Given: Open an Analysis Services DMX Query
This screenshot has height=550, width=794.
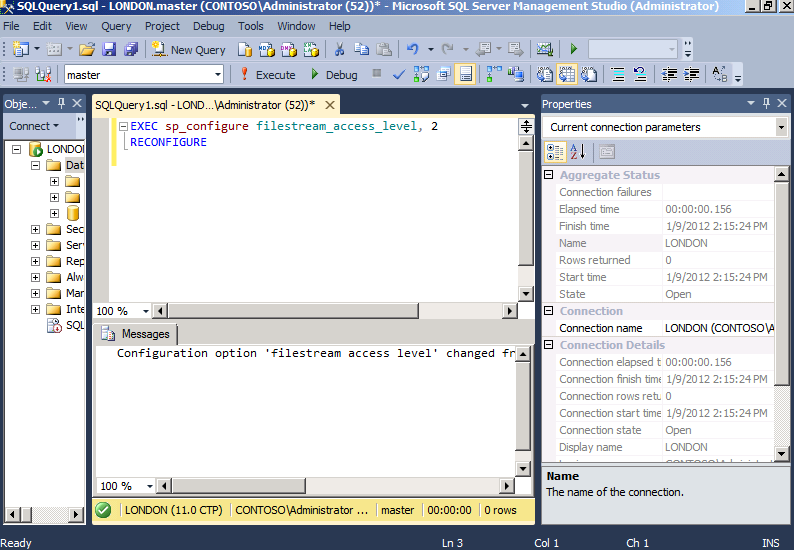Looking at the screenshot, I should (x=289, y=49).
